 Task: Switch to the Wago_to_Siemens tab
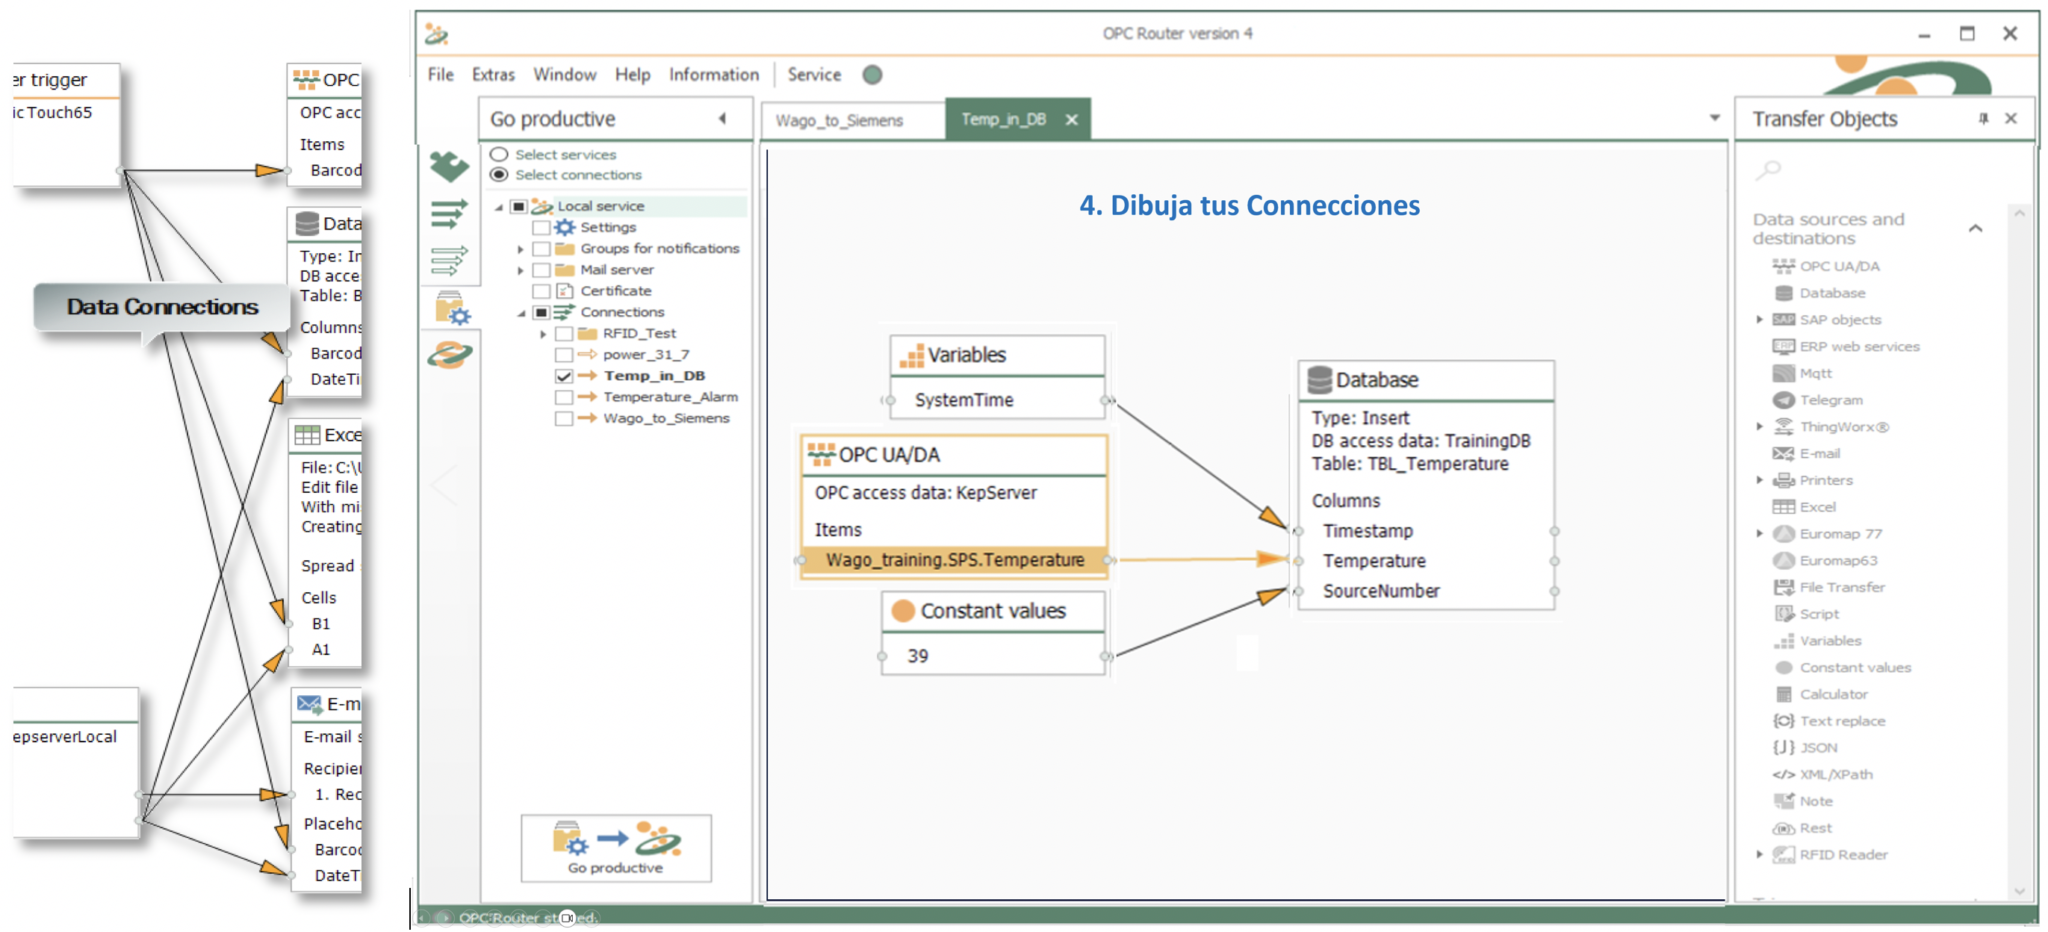(x=839, y=120)
